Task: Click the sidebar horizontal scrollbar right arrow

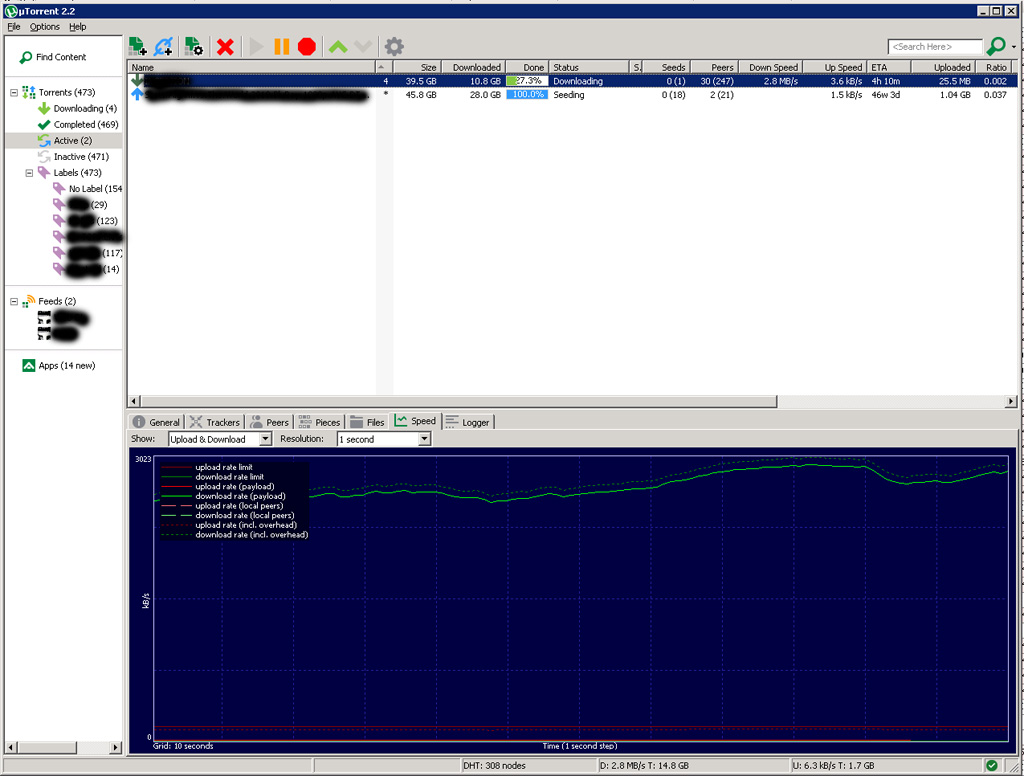Action: 116,747
